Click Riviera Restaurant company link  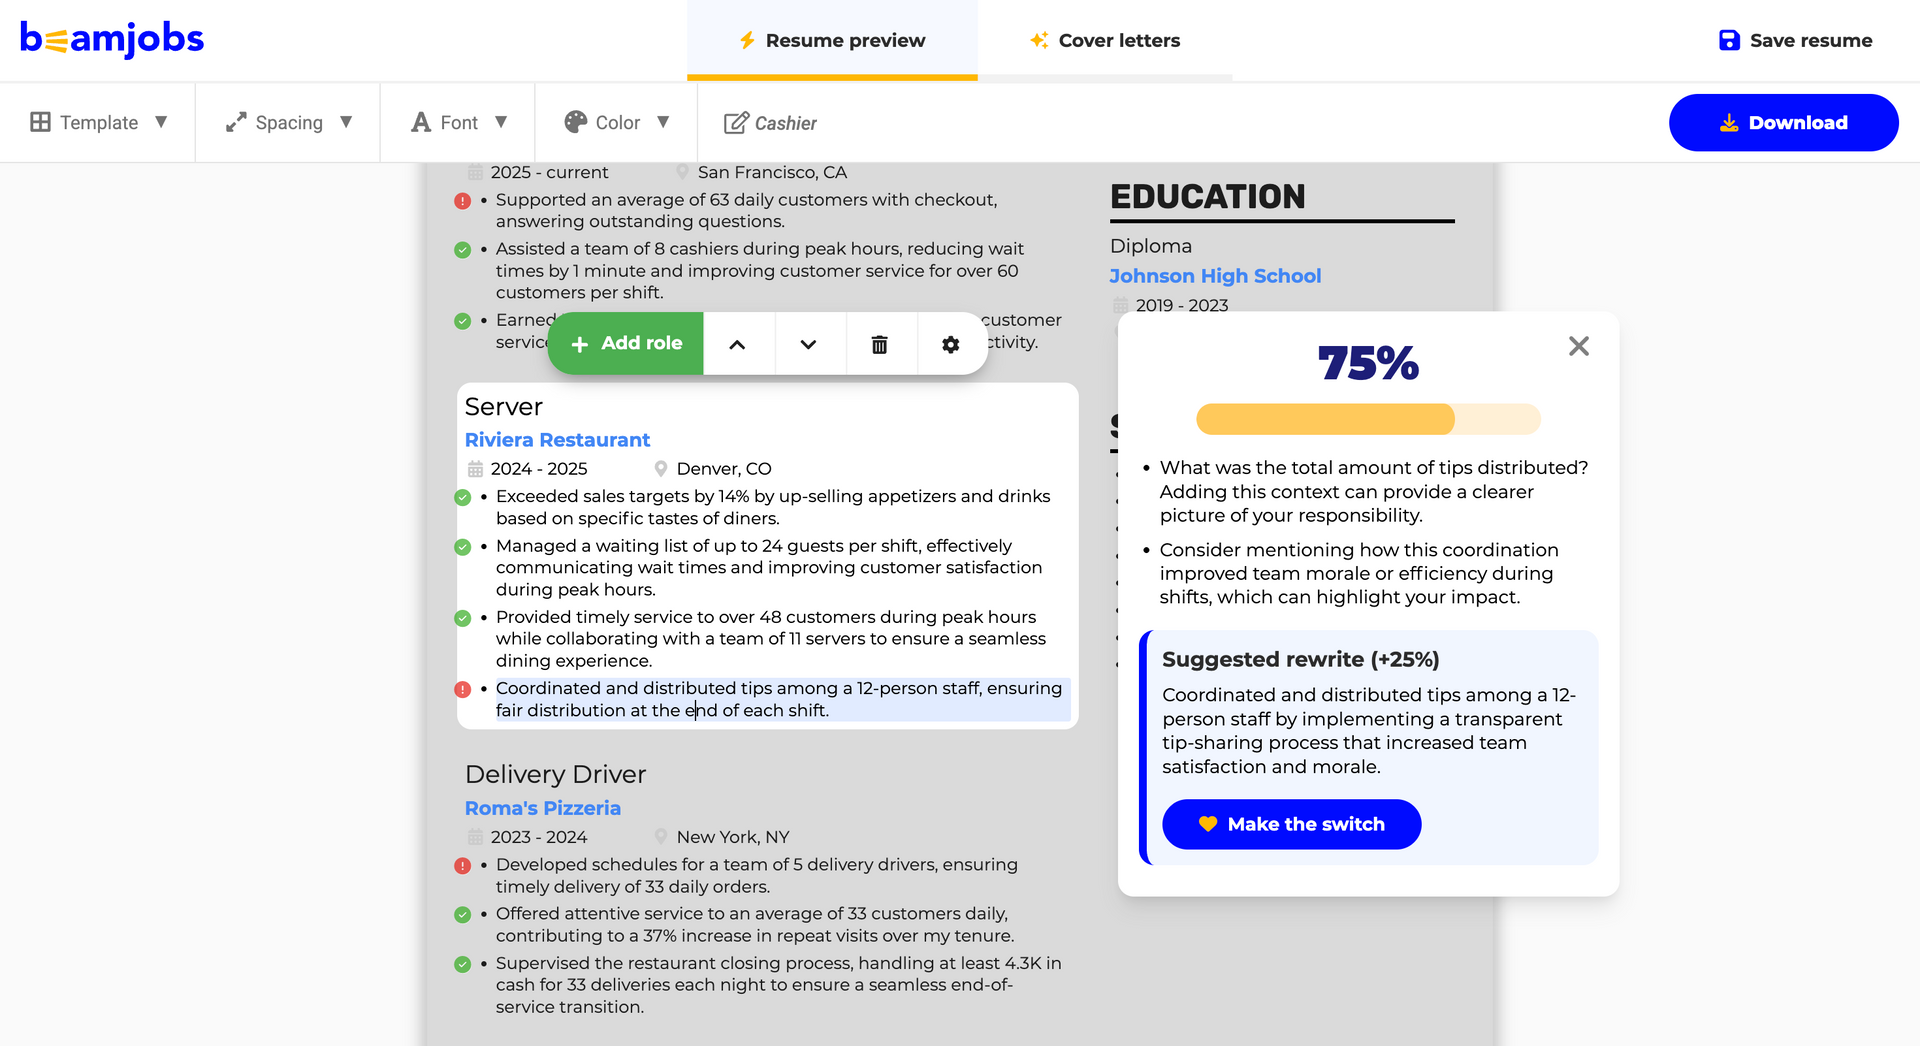click(x=557, y=440)
